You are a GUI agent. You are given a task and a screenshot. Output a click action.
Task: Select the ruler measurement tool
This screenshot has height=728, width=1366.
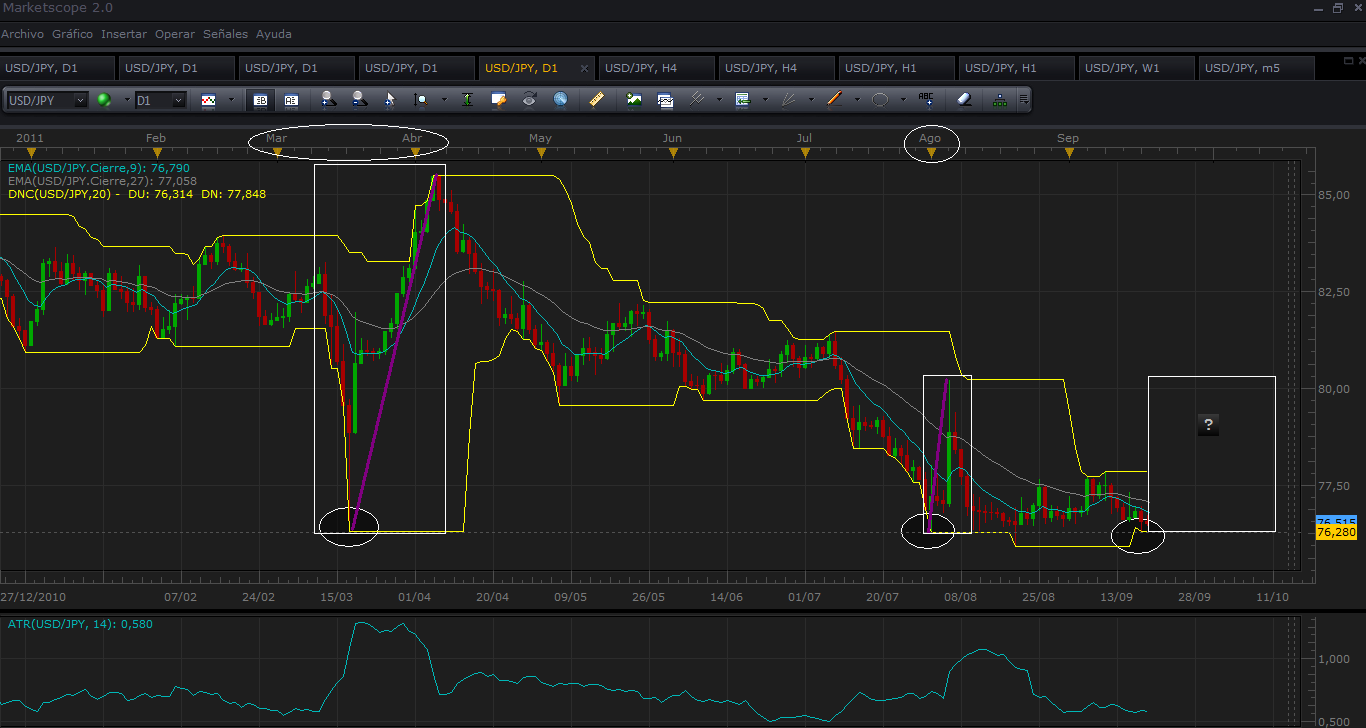point(596,100)
